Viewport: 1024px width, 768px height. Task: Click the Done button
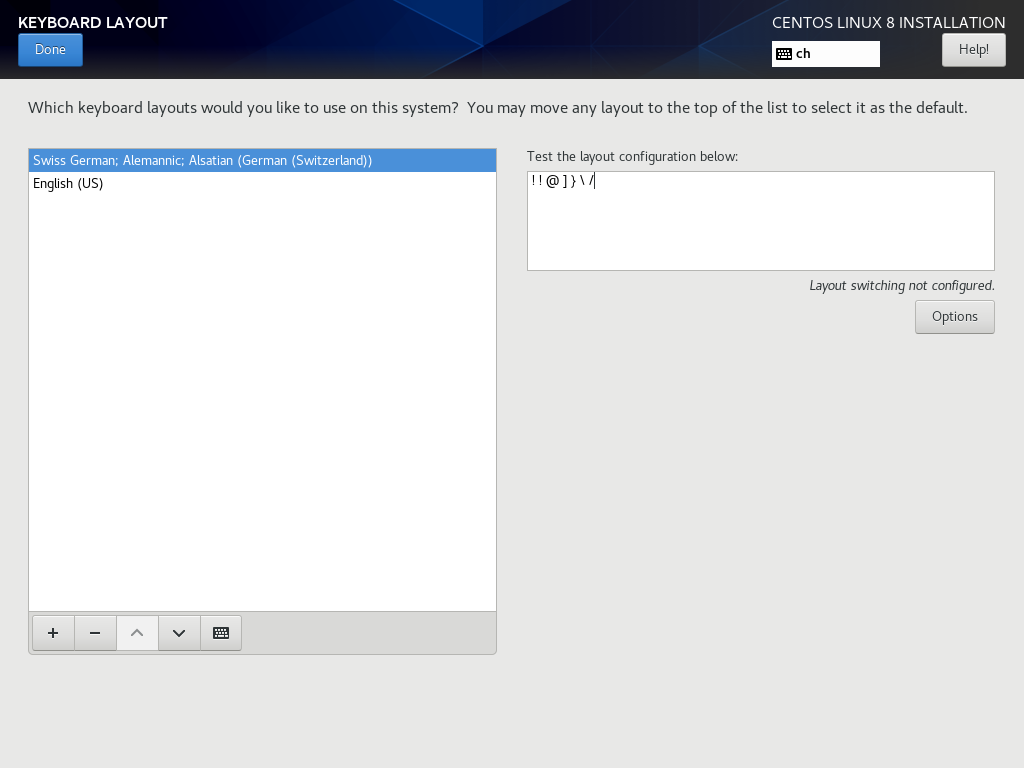50,50
